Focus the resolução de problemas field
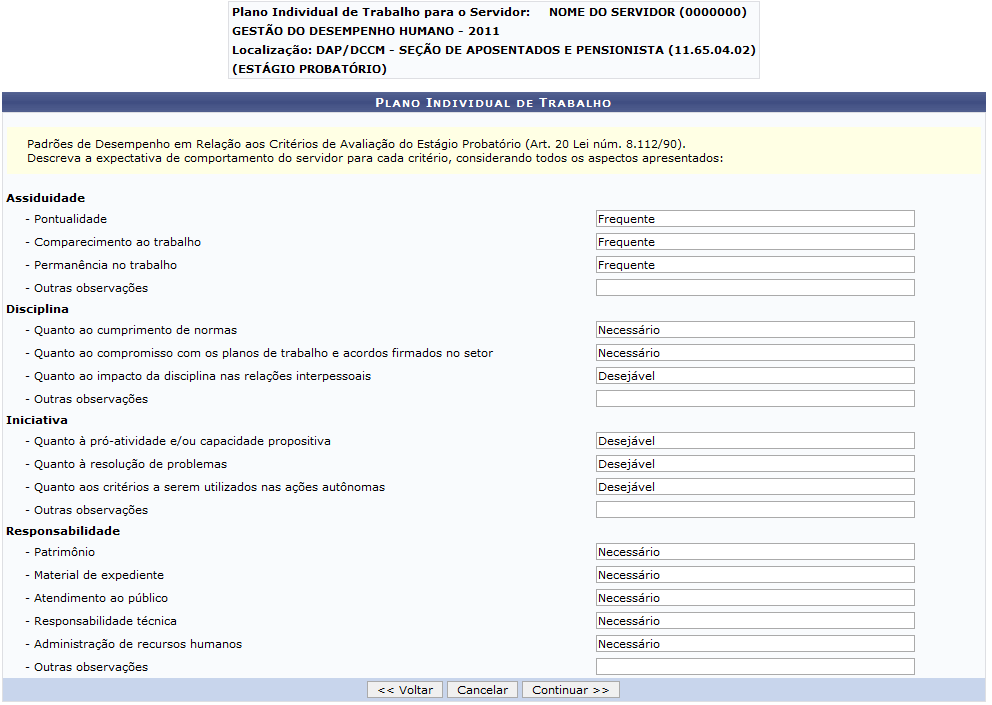Viewport: 992px width, 705px height. click(755, 464)
